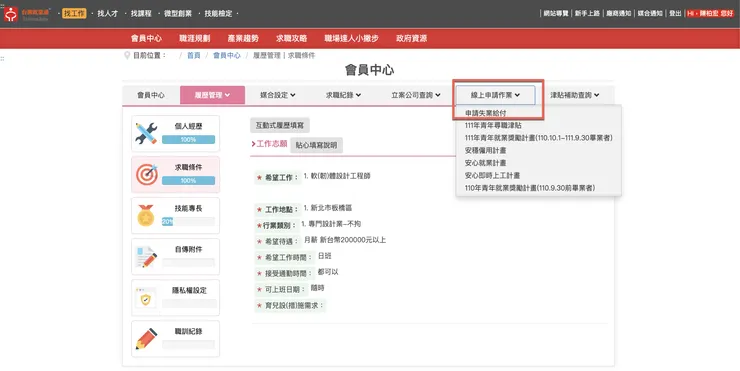Viewport: 740px width, 371px height.
Task: Open 職涯規劃 in red navigation bar
Action: [194, 38]
